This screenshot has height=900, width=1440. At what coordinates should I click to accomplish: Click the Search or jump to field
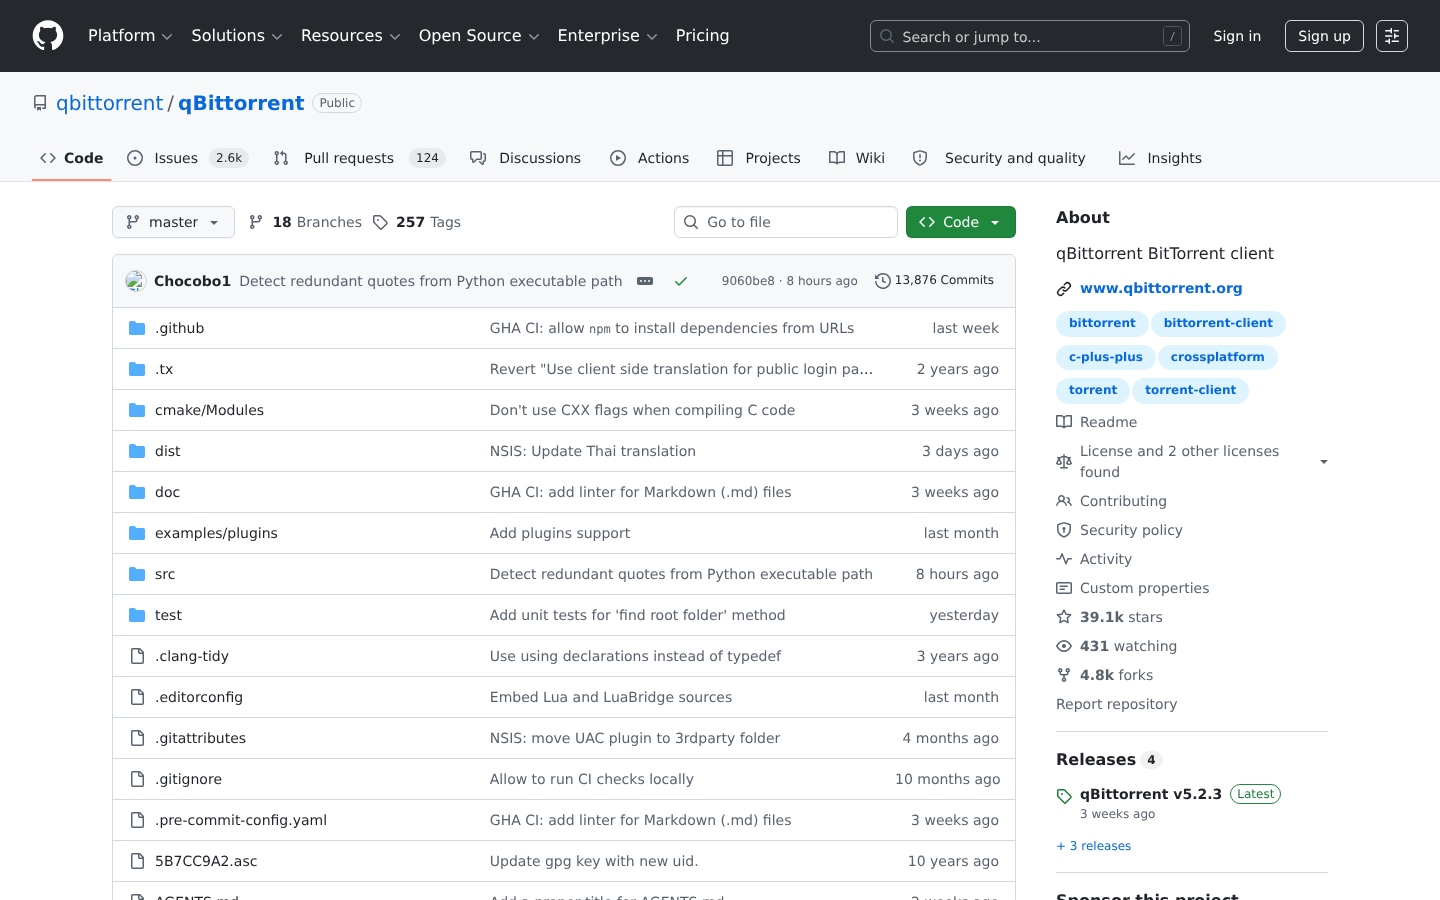click(x=1030, y=36)
